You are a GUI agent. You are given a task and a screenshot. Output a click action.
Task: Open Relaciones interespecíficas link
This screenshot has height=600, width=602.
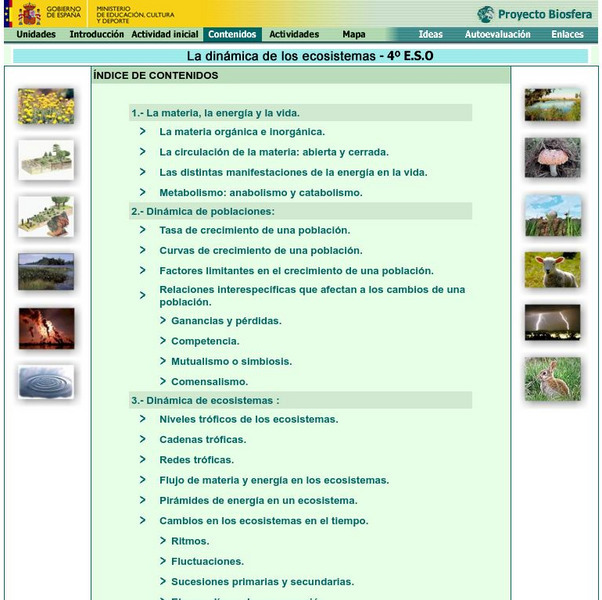click(312, 296)
